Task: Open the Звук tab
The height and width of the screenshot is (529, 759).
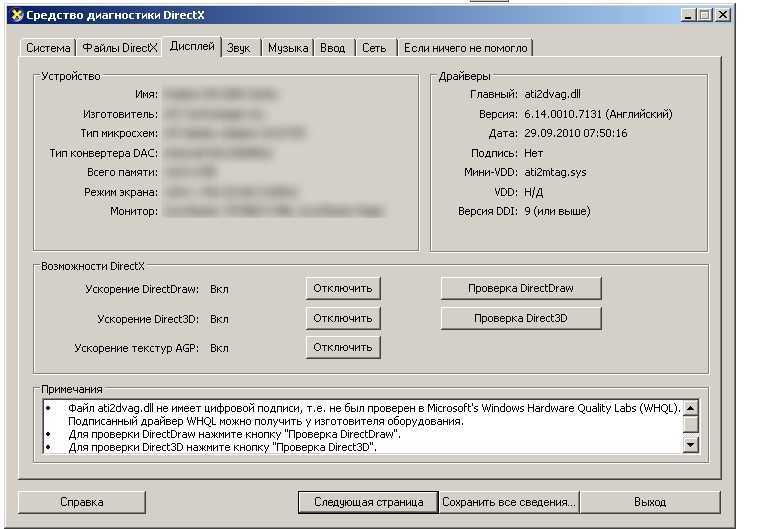Action: point(239,48)
